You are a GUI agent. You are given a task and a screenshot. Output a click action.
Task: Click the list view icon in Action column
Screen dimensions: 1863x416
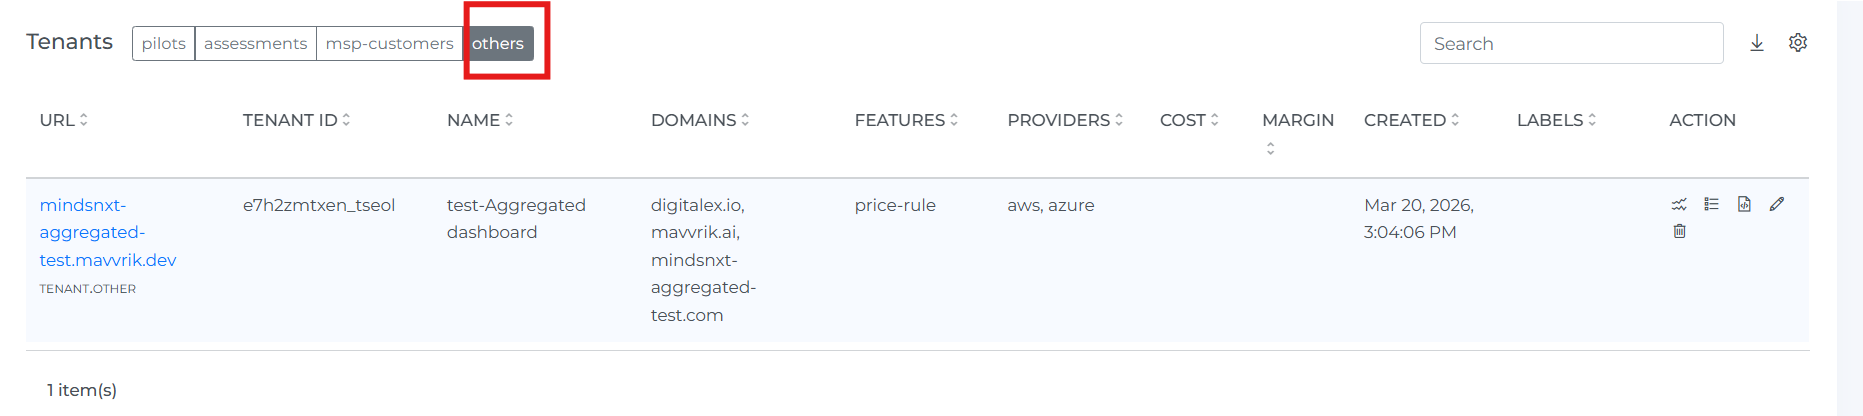1711,204
